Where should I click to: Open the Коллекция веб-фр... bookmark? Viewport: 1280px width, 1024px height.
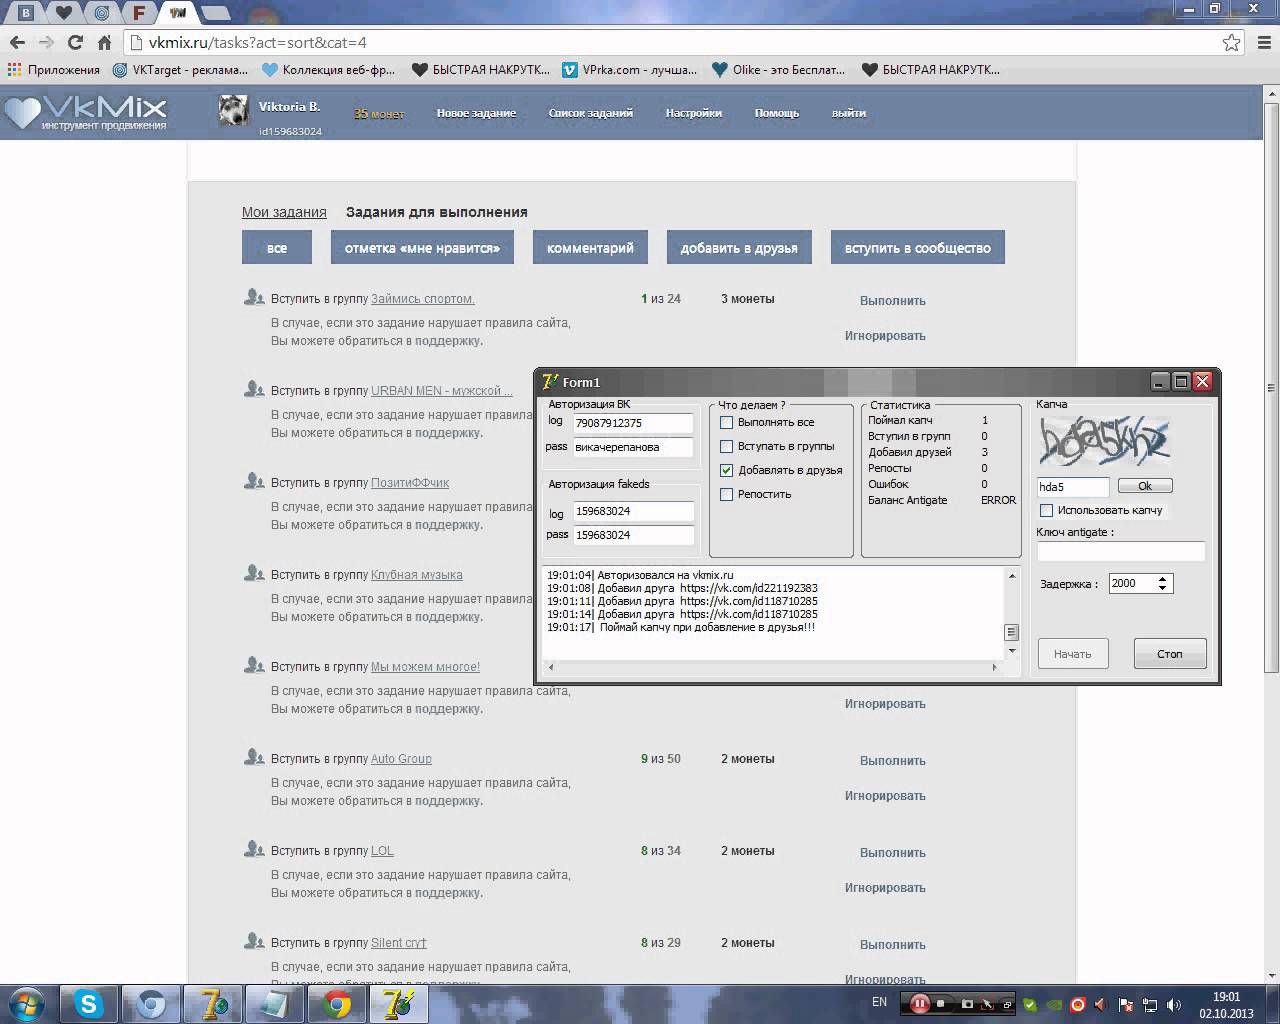(x=328, y=70)
